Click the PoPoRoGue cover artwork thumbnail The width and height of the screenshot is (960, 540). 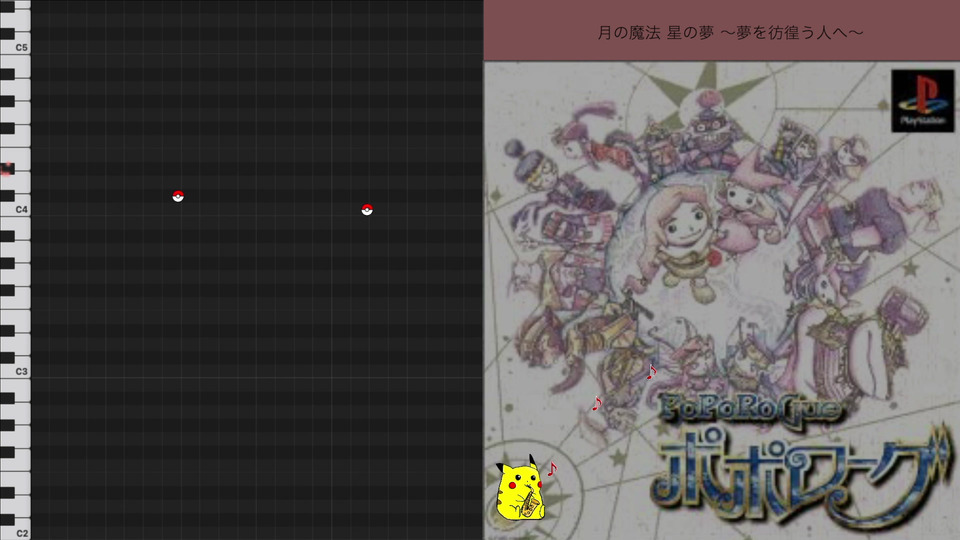click(722, 301)
